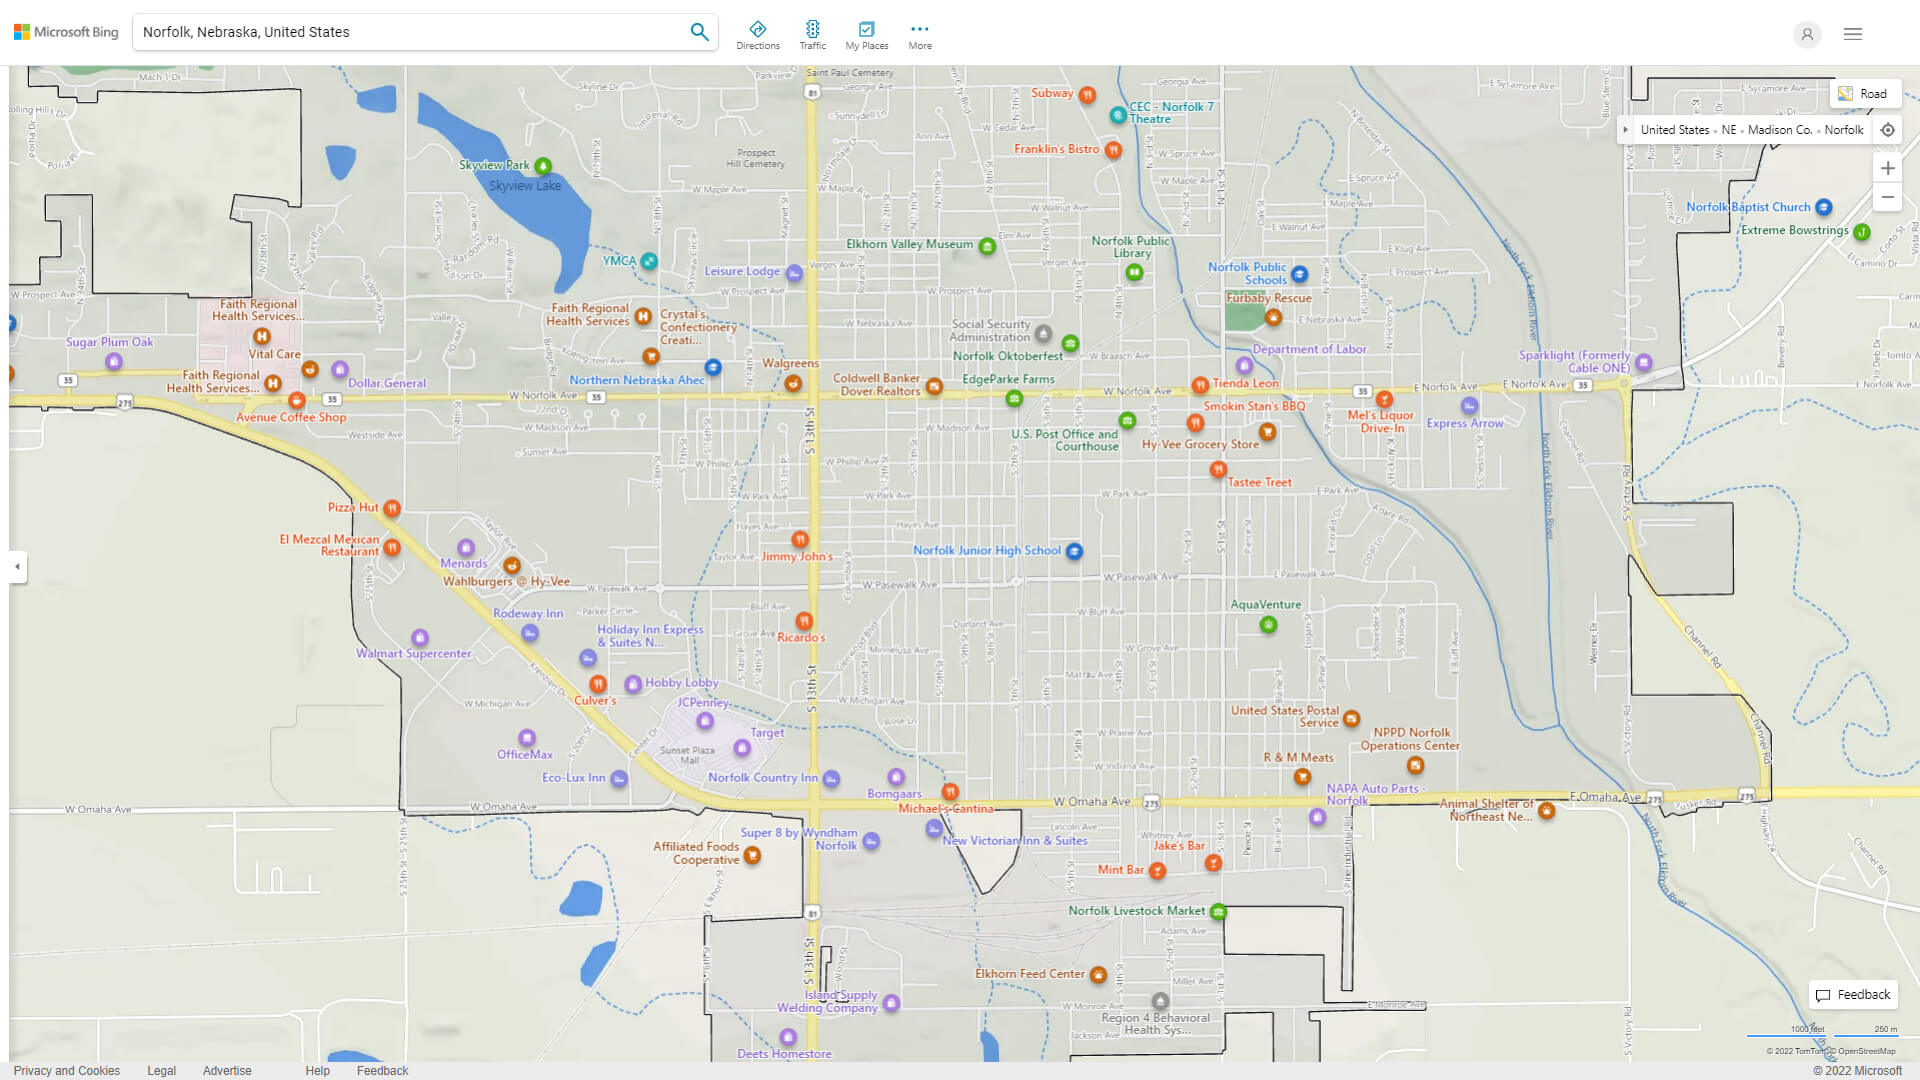1920x1080 pixels.
Task: Click the Traffic icon on toolbar
Action: (x=814, y=28)
